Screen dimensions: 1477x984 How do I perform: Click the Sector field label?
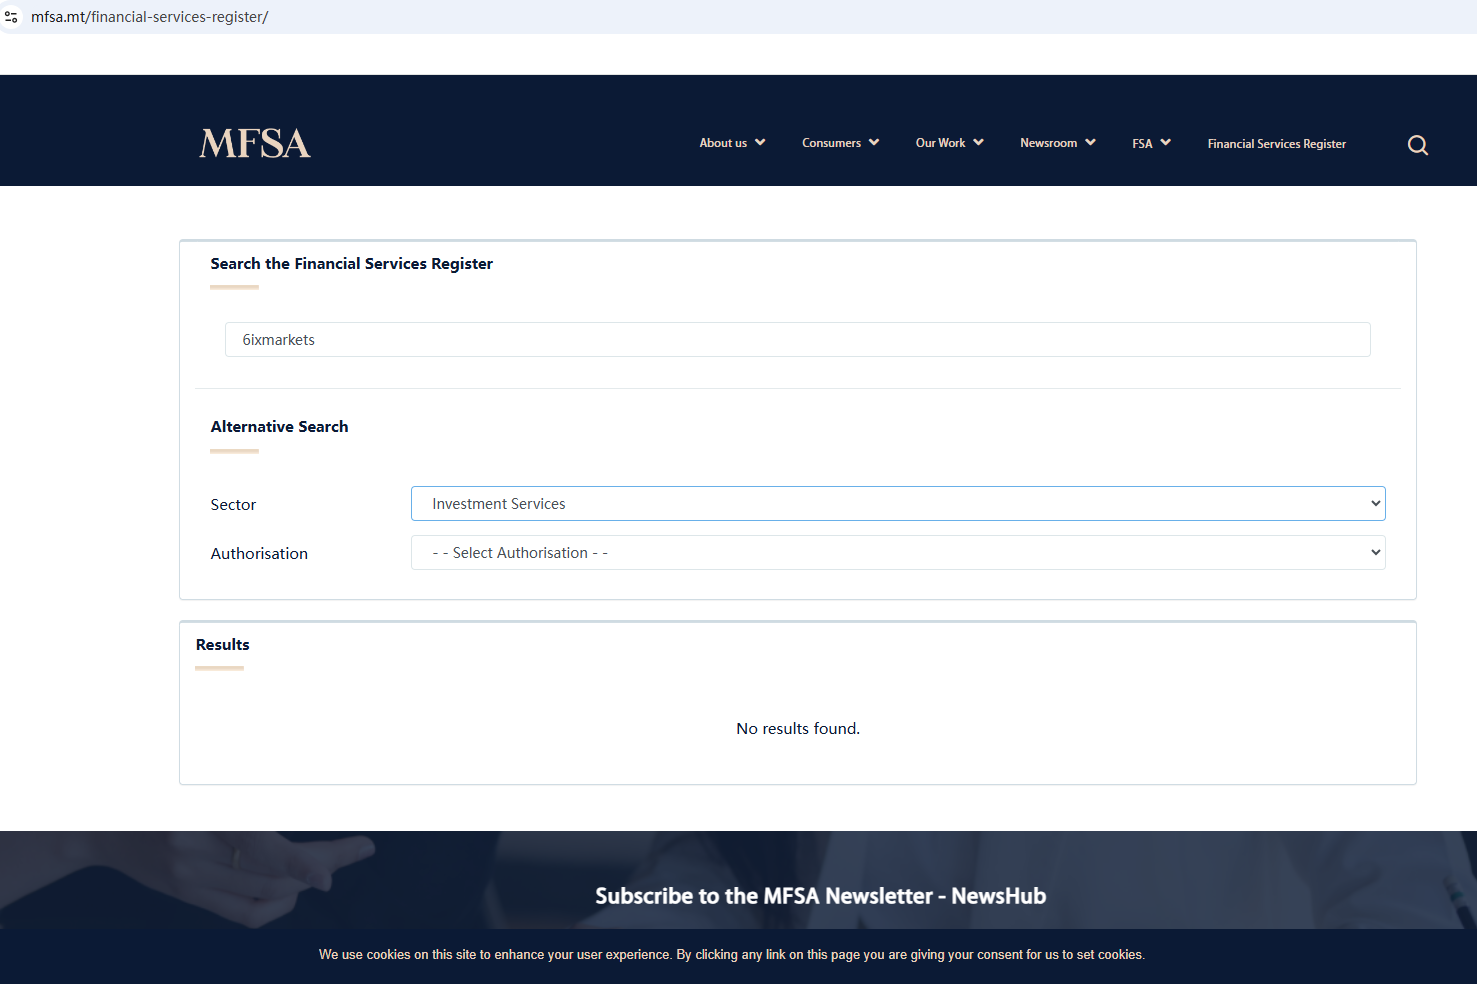[233, 505]
